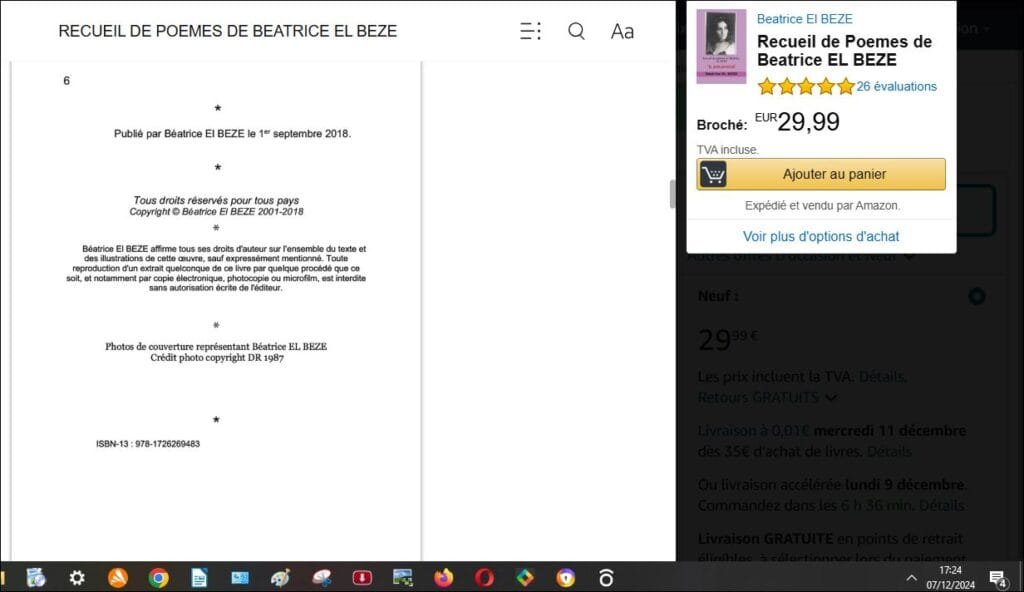Click the book cover thumbnail
This screenshot has width=1024, height=592.
click(x=721, y=46)
